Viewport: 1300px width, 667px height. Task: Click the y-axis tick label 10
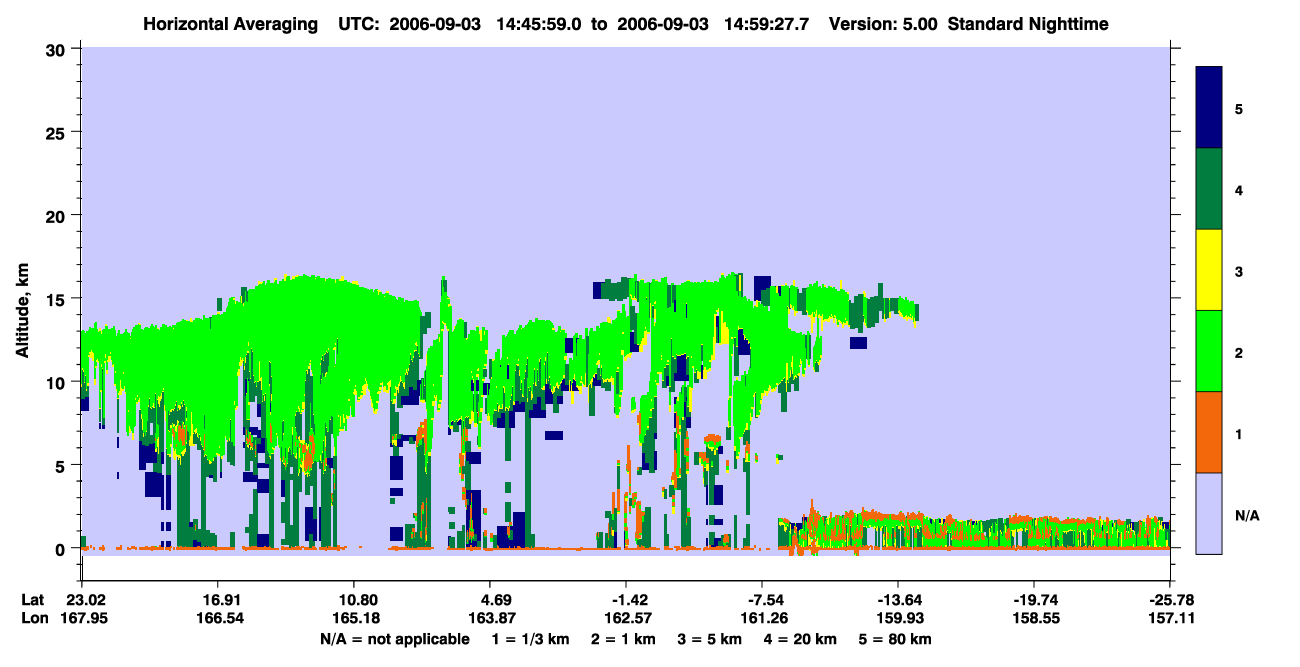(58, 382)
